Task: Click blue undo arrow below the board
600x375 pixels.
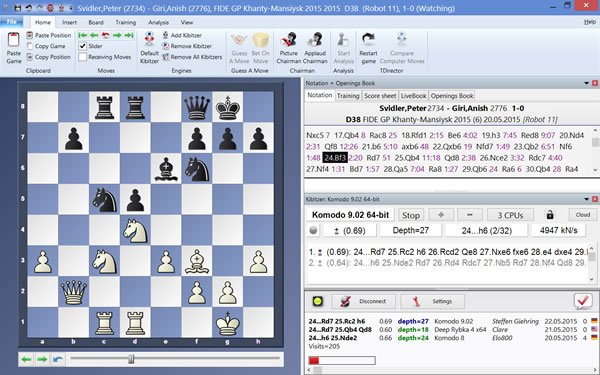Action: tap(58, 359)
